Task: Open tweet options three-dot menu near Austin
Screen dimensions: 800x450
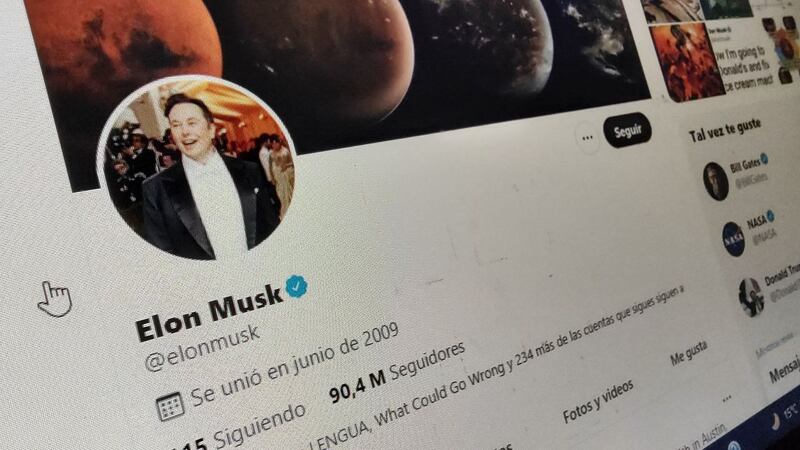Action: coord(727,398)
